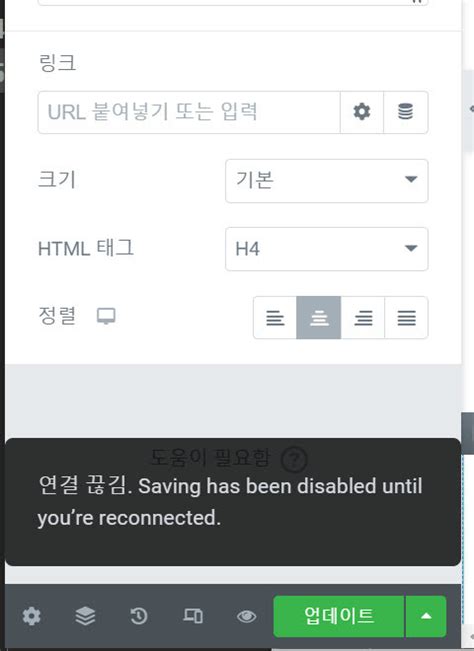Set alignment to right
This screenshot has width=474, height=651.
point(363,318)
